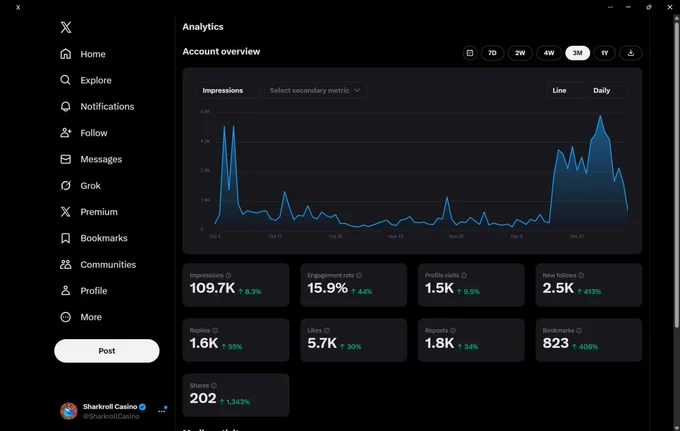Click info icon next to Bookmarks card
This screenshot has height=431, width=680.
[579, 330]
